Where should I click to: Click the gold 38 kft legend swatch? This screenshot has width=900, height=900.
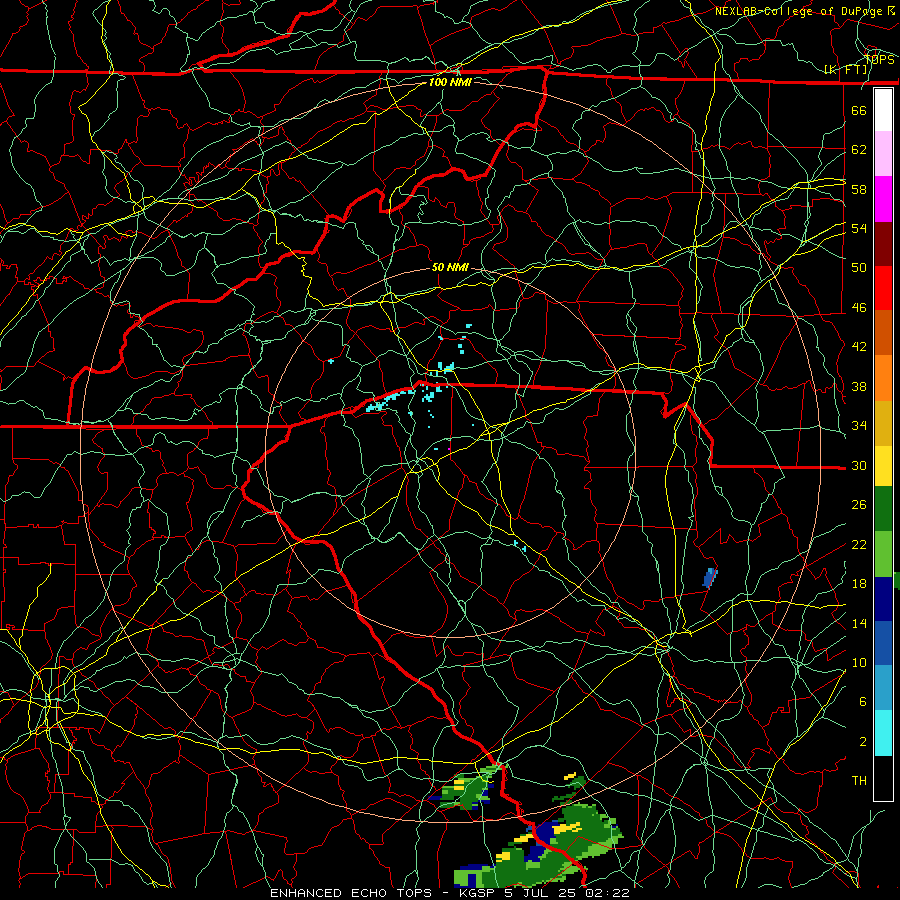pyautogui.click(x=883, y=423)
